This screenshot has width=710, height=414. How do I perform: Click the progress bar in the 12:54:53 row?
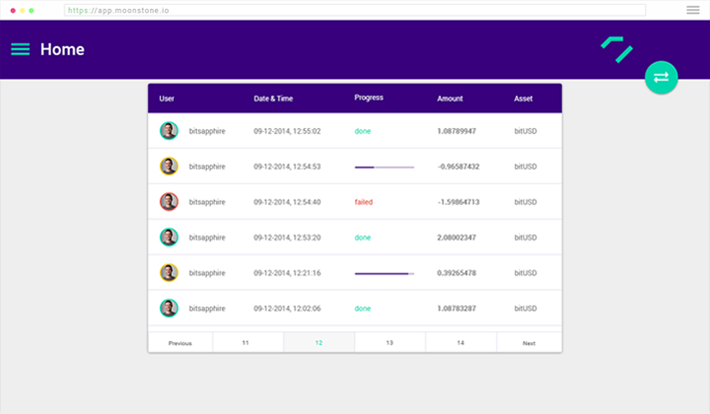tap(384, 167)
